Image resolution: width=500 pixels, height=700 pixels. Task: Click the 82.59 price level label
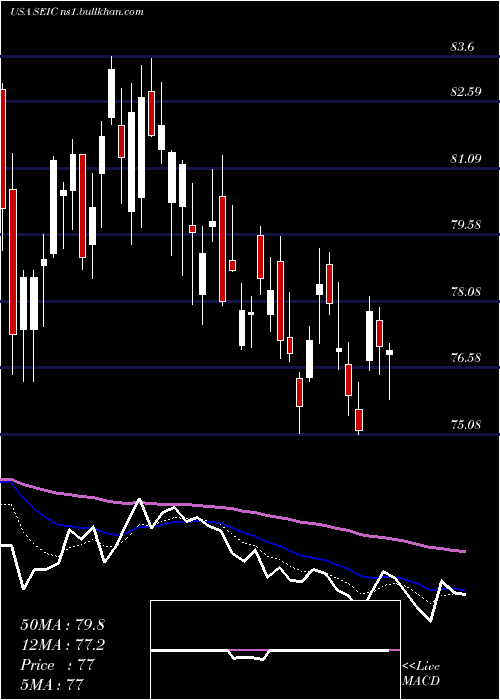tap(466, 92)
